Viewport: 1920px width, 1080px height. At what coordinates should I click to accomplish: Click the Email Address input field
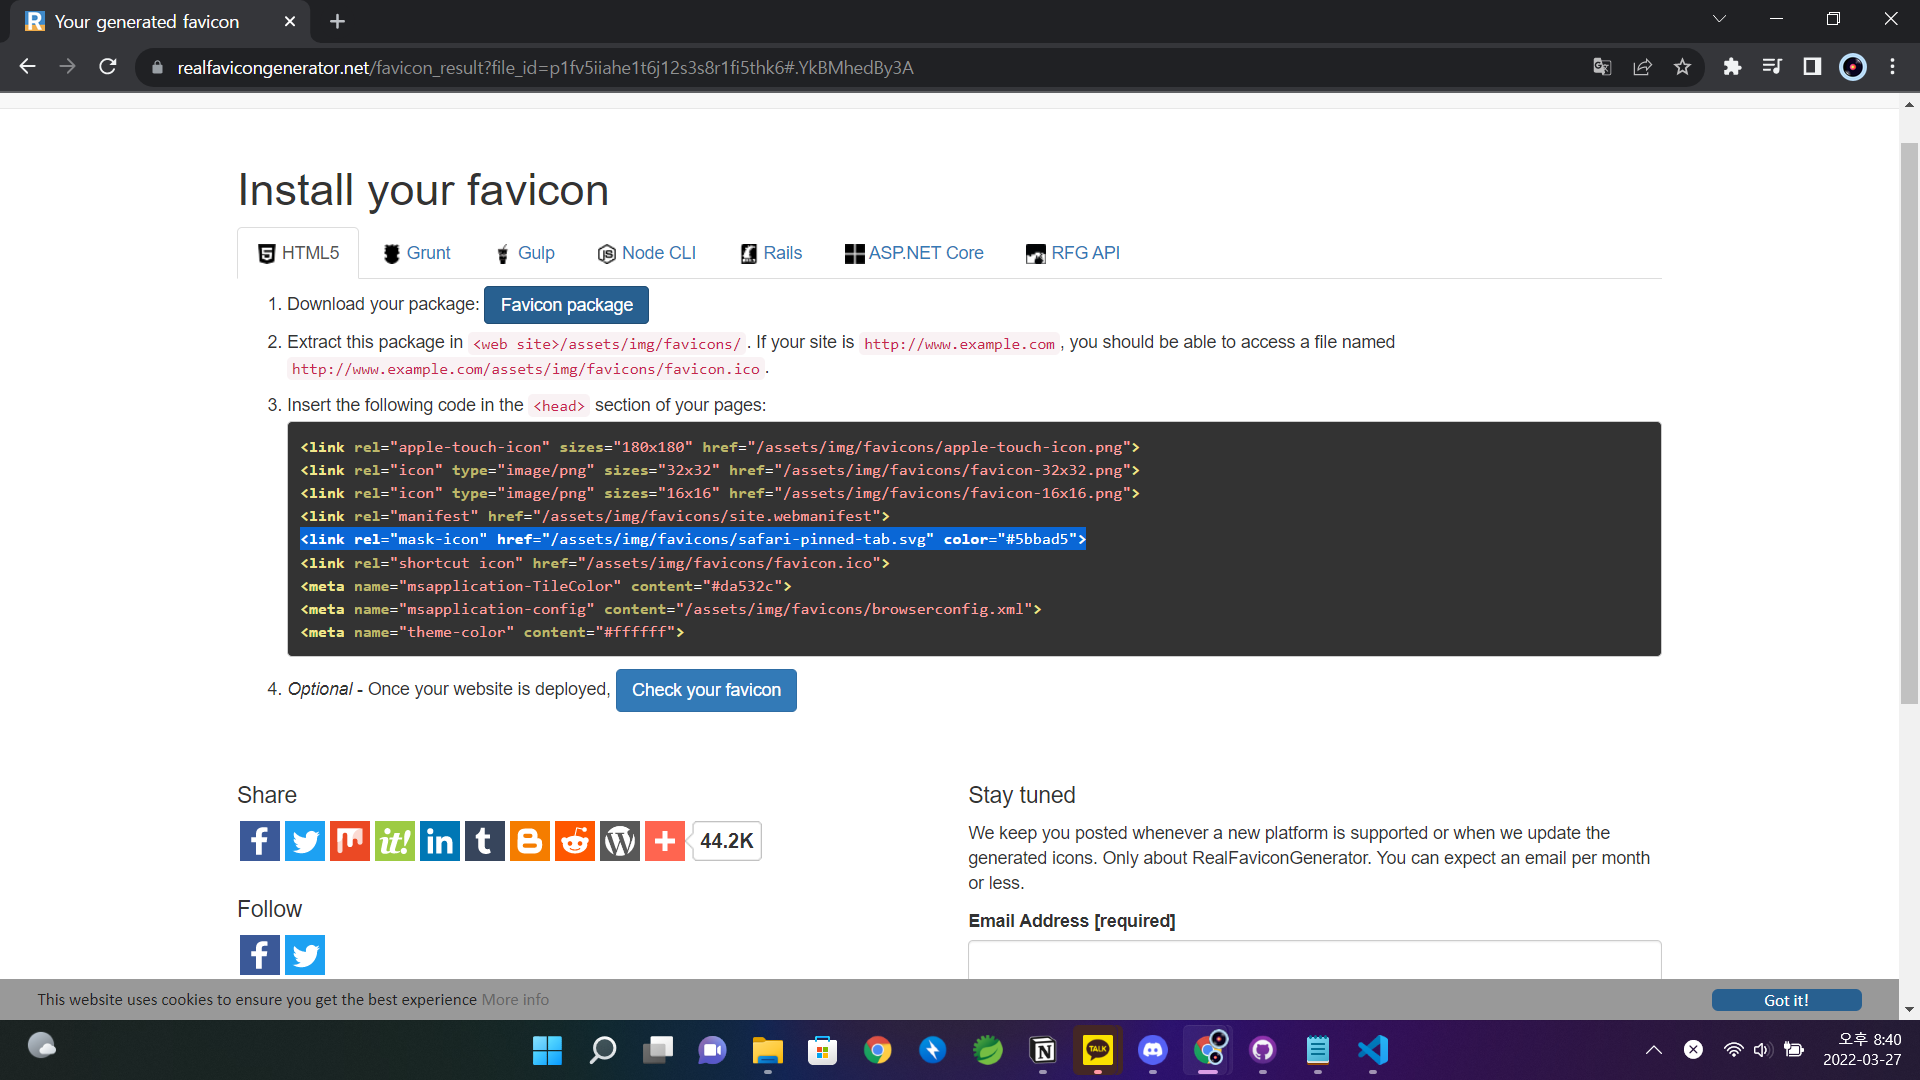pyautogui.click(x=1314, y=960)
